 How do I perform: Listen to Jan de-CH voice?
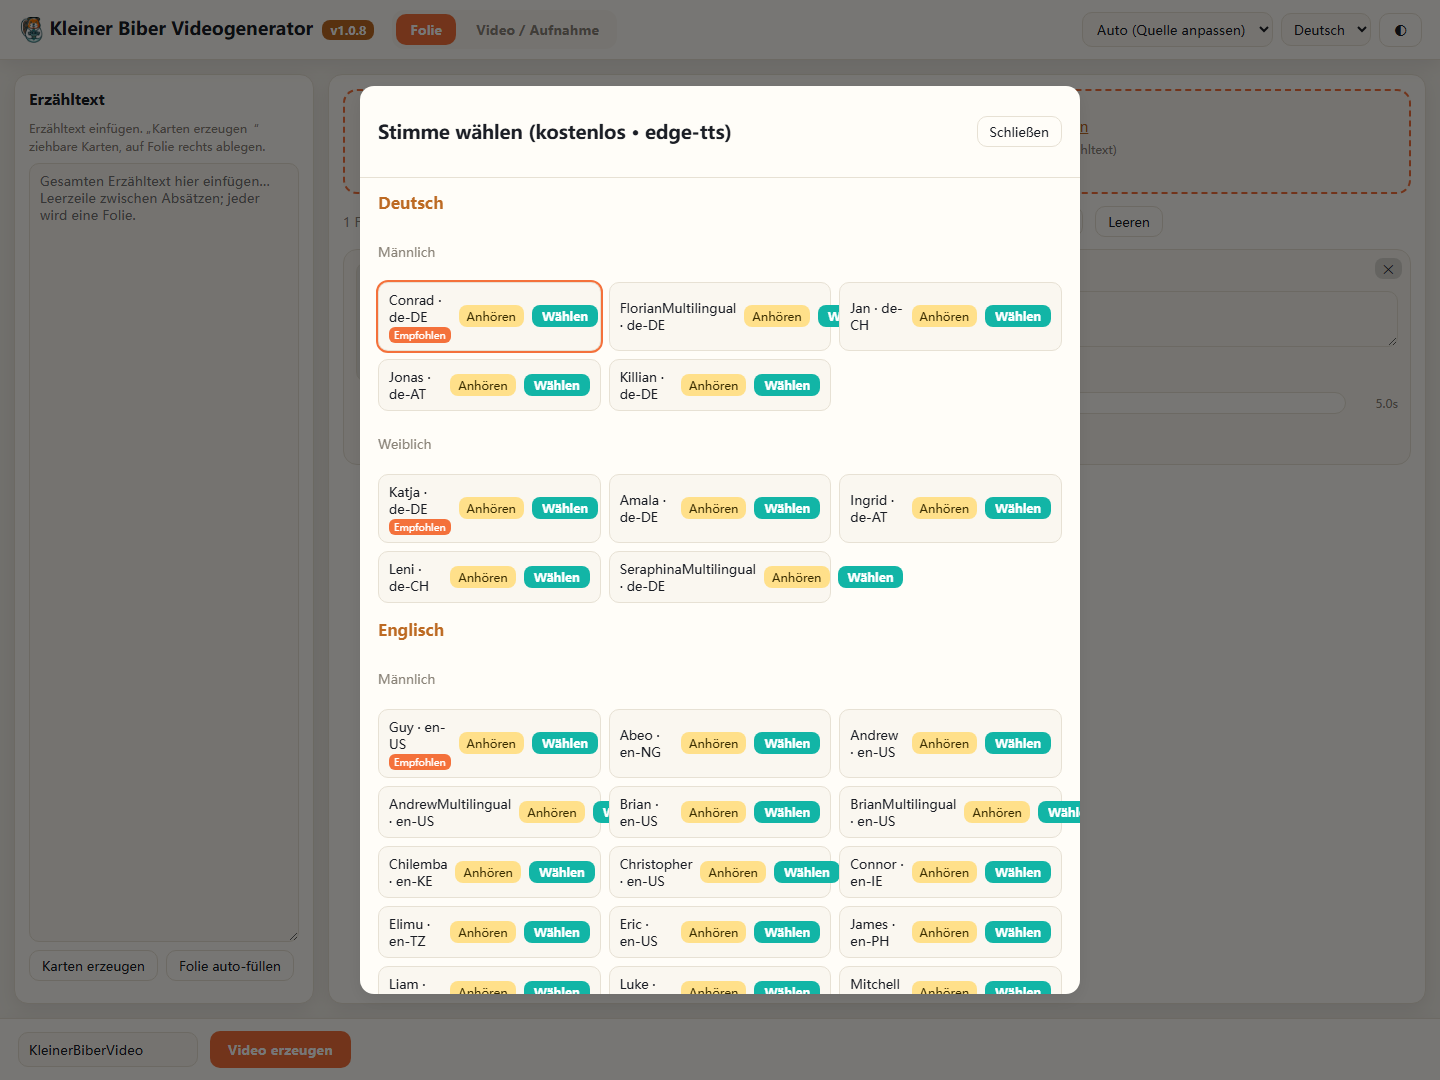pyautogui.click(x=944, y=317)
